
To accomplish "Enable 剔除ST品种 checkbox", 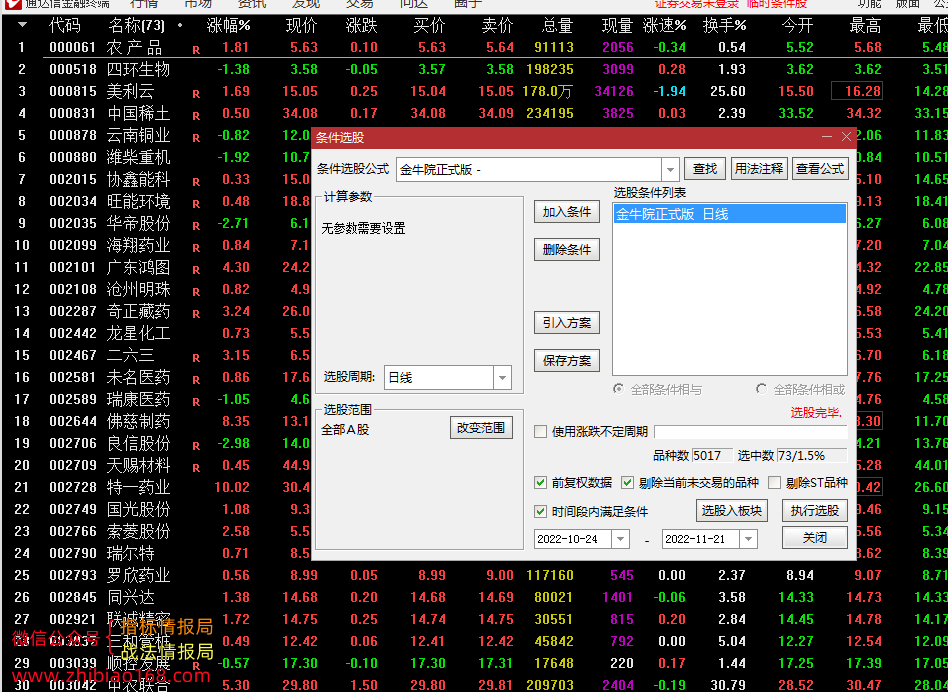I will pos(774,482).
